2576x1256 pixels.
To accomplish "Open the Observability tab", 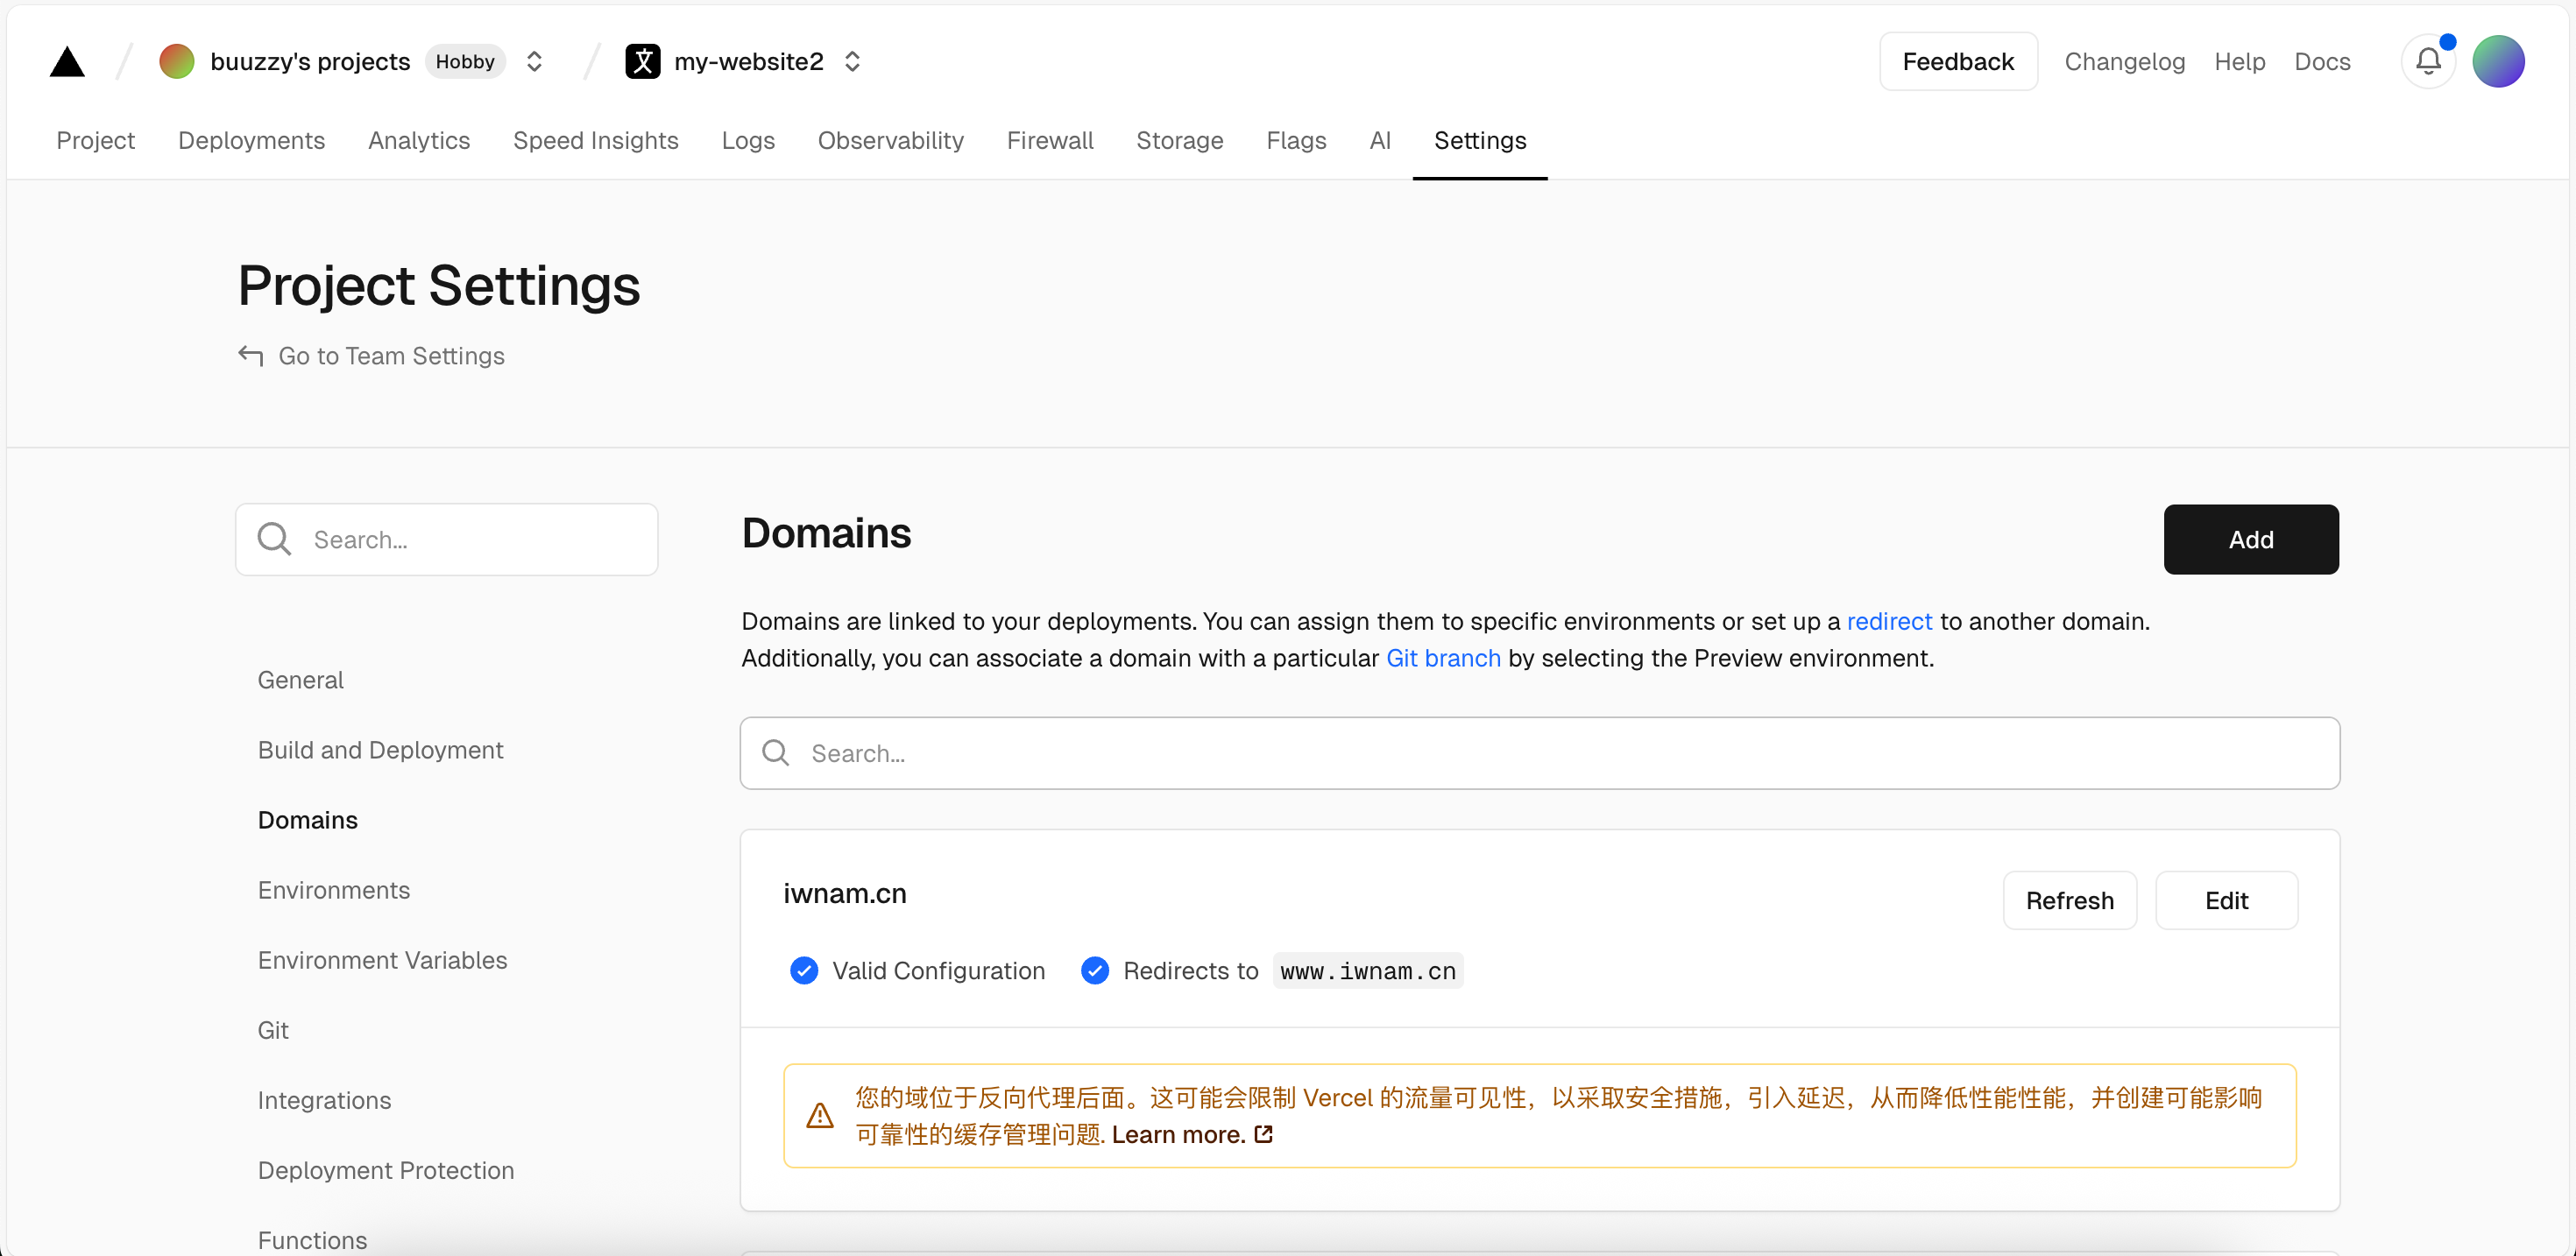I will click(890, 141).
